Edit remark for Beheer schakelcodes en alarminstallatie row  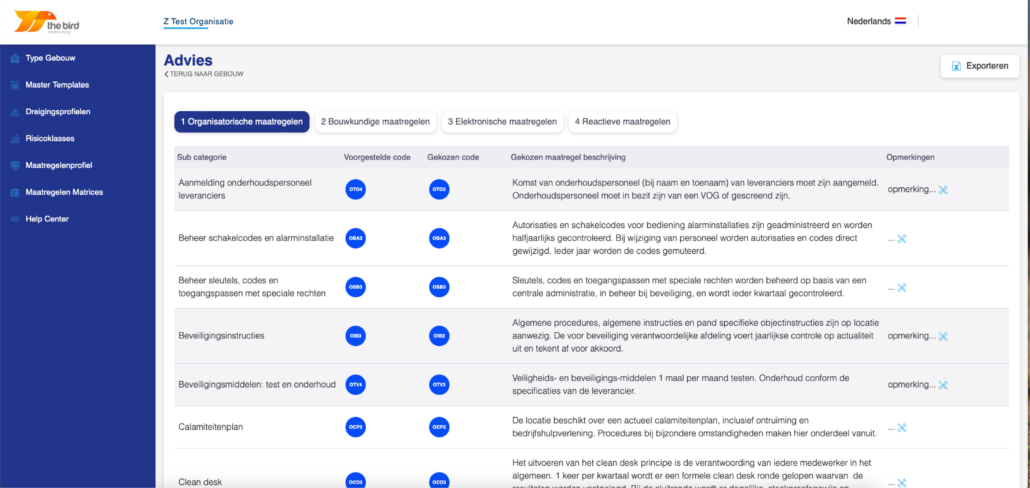pyautogui.click(x=901, y=239)
